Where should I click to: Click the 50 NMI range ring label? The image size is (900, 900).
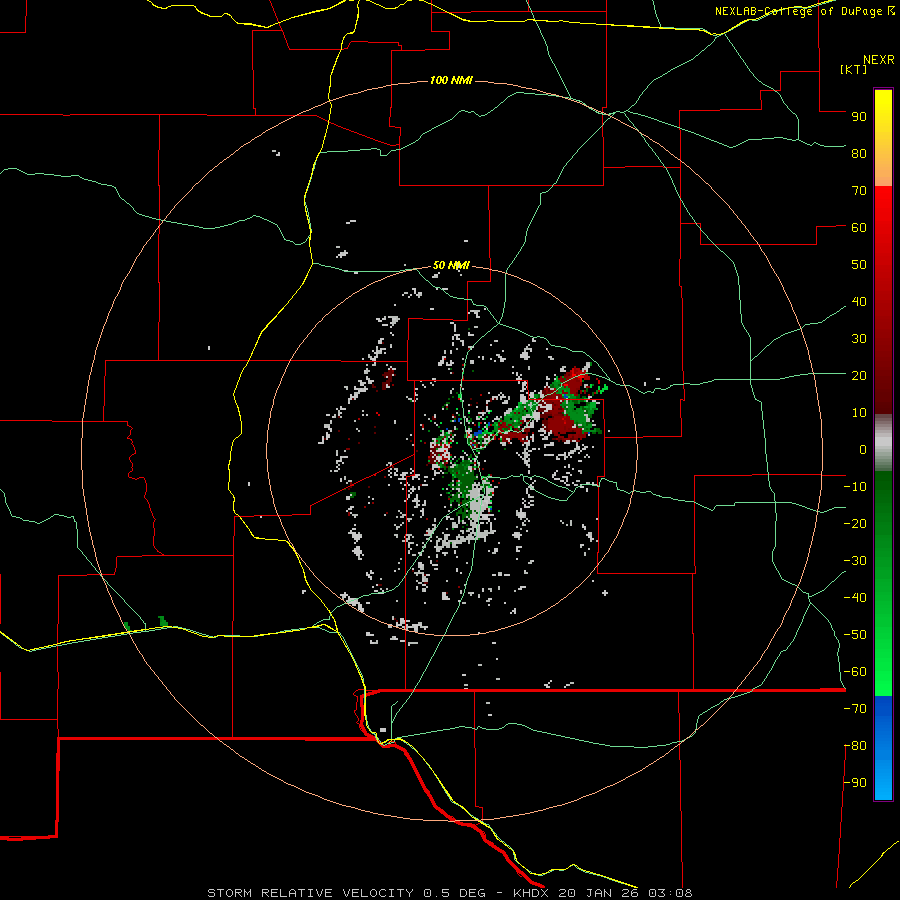(451, 265)
